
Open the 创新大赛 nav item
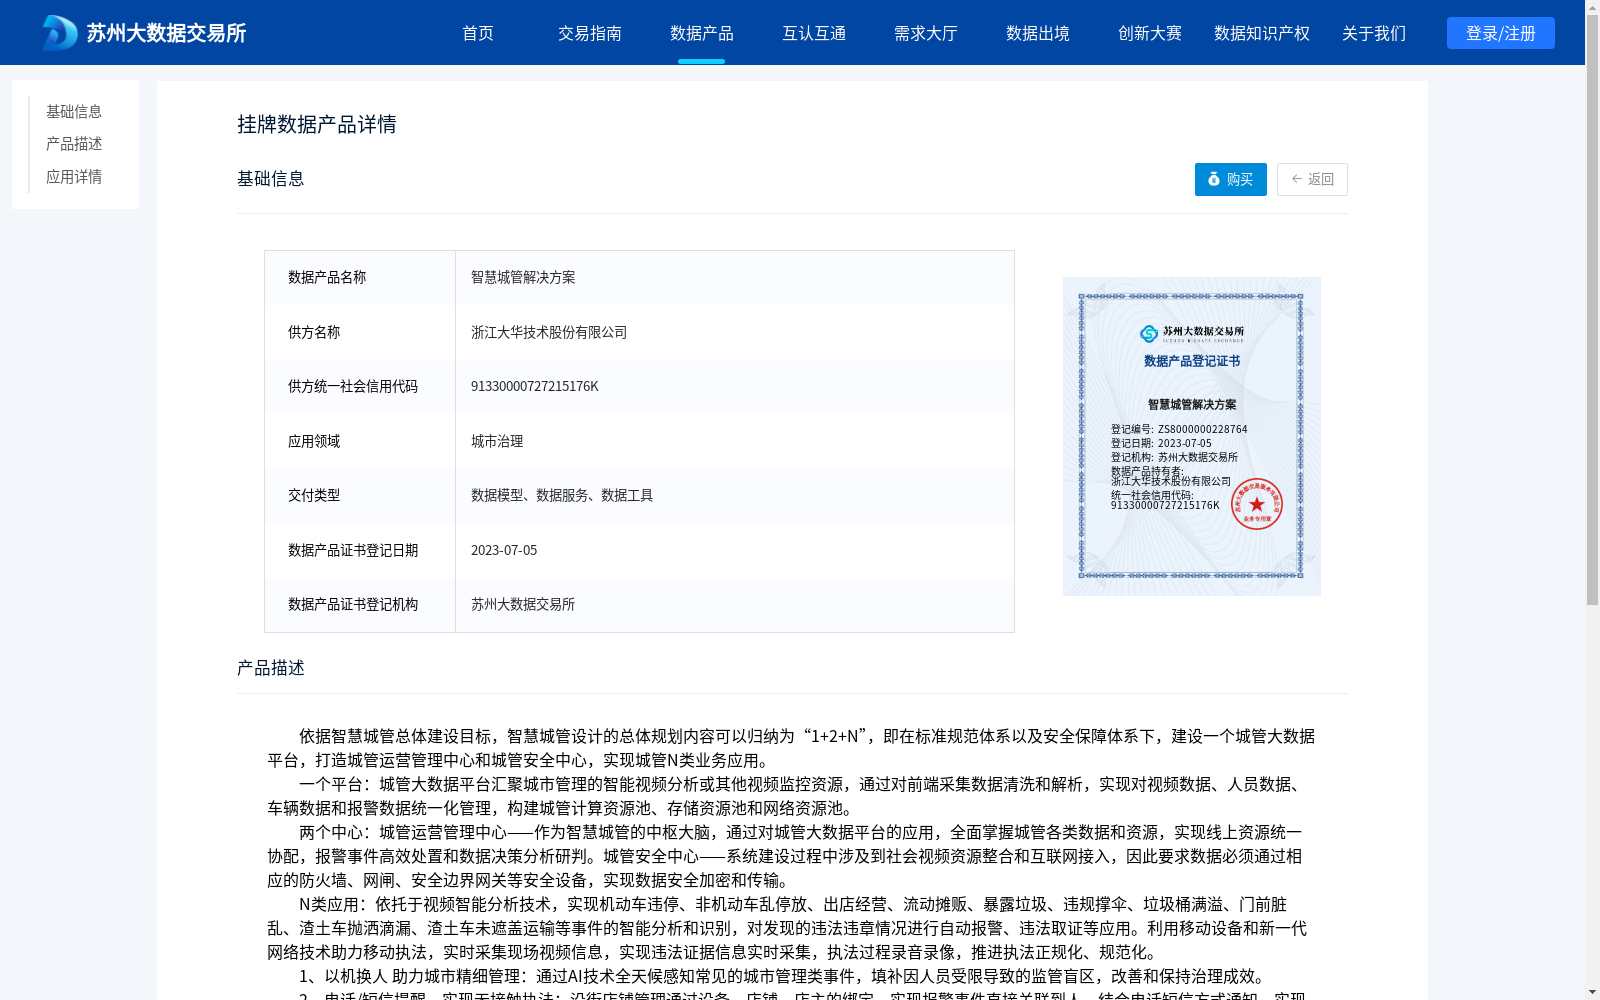point(1150,33)
